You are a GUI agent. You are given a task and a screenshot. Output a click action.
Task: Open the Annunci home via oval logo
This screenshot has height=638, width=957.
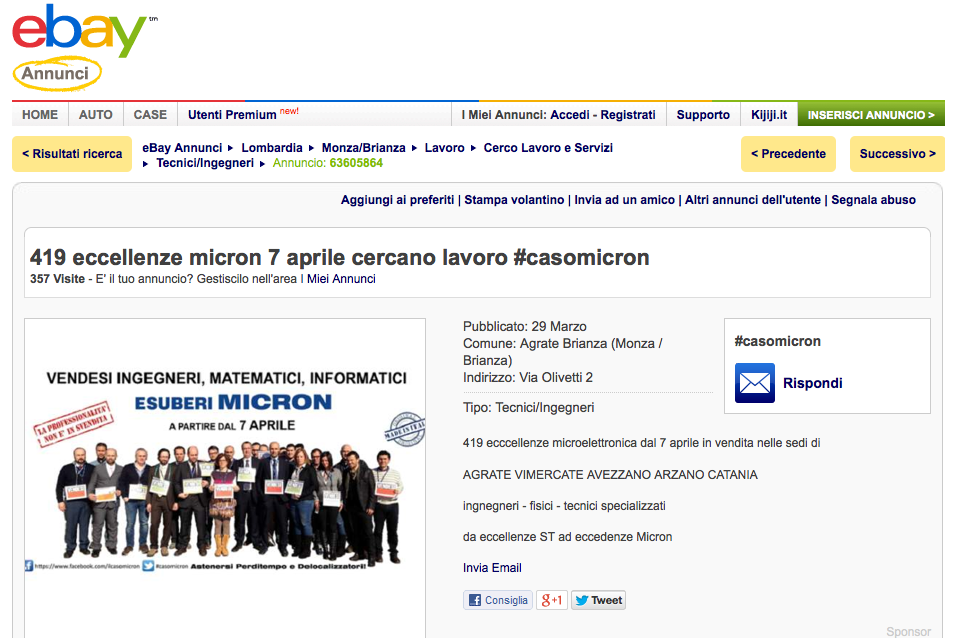(x=56, y=74)
